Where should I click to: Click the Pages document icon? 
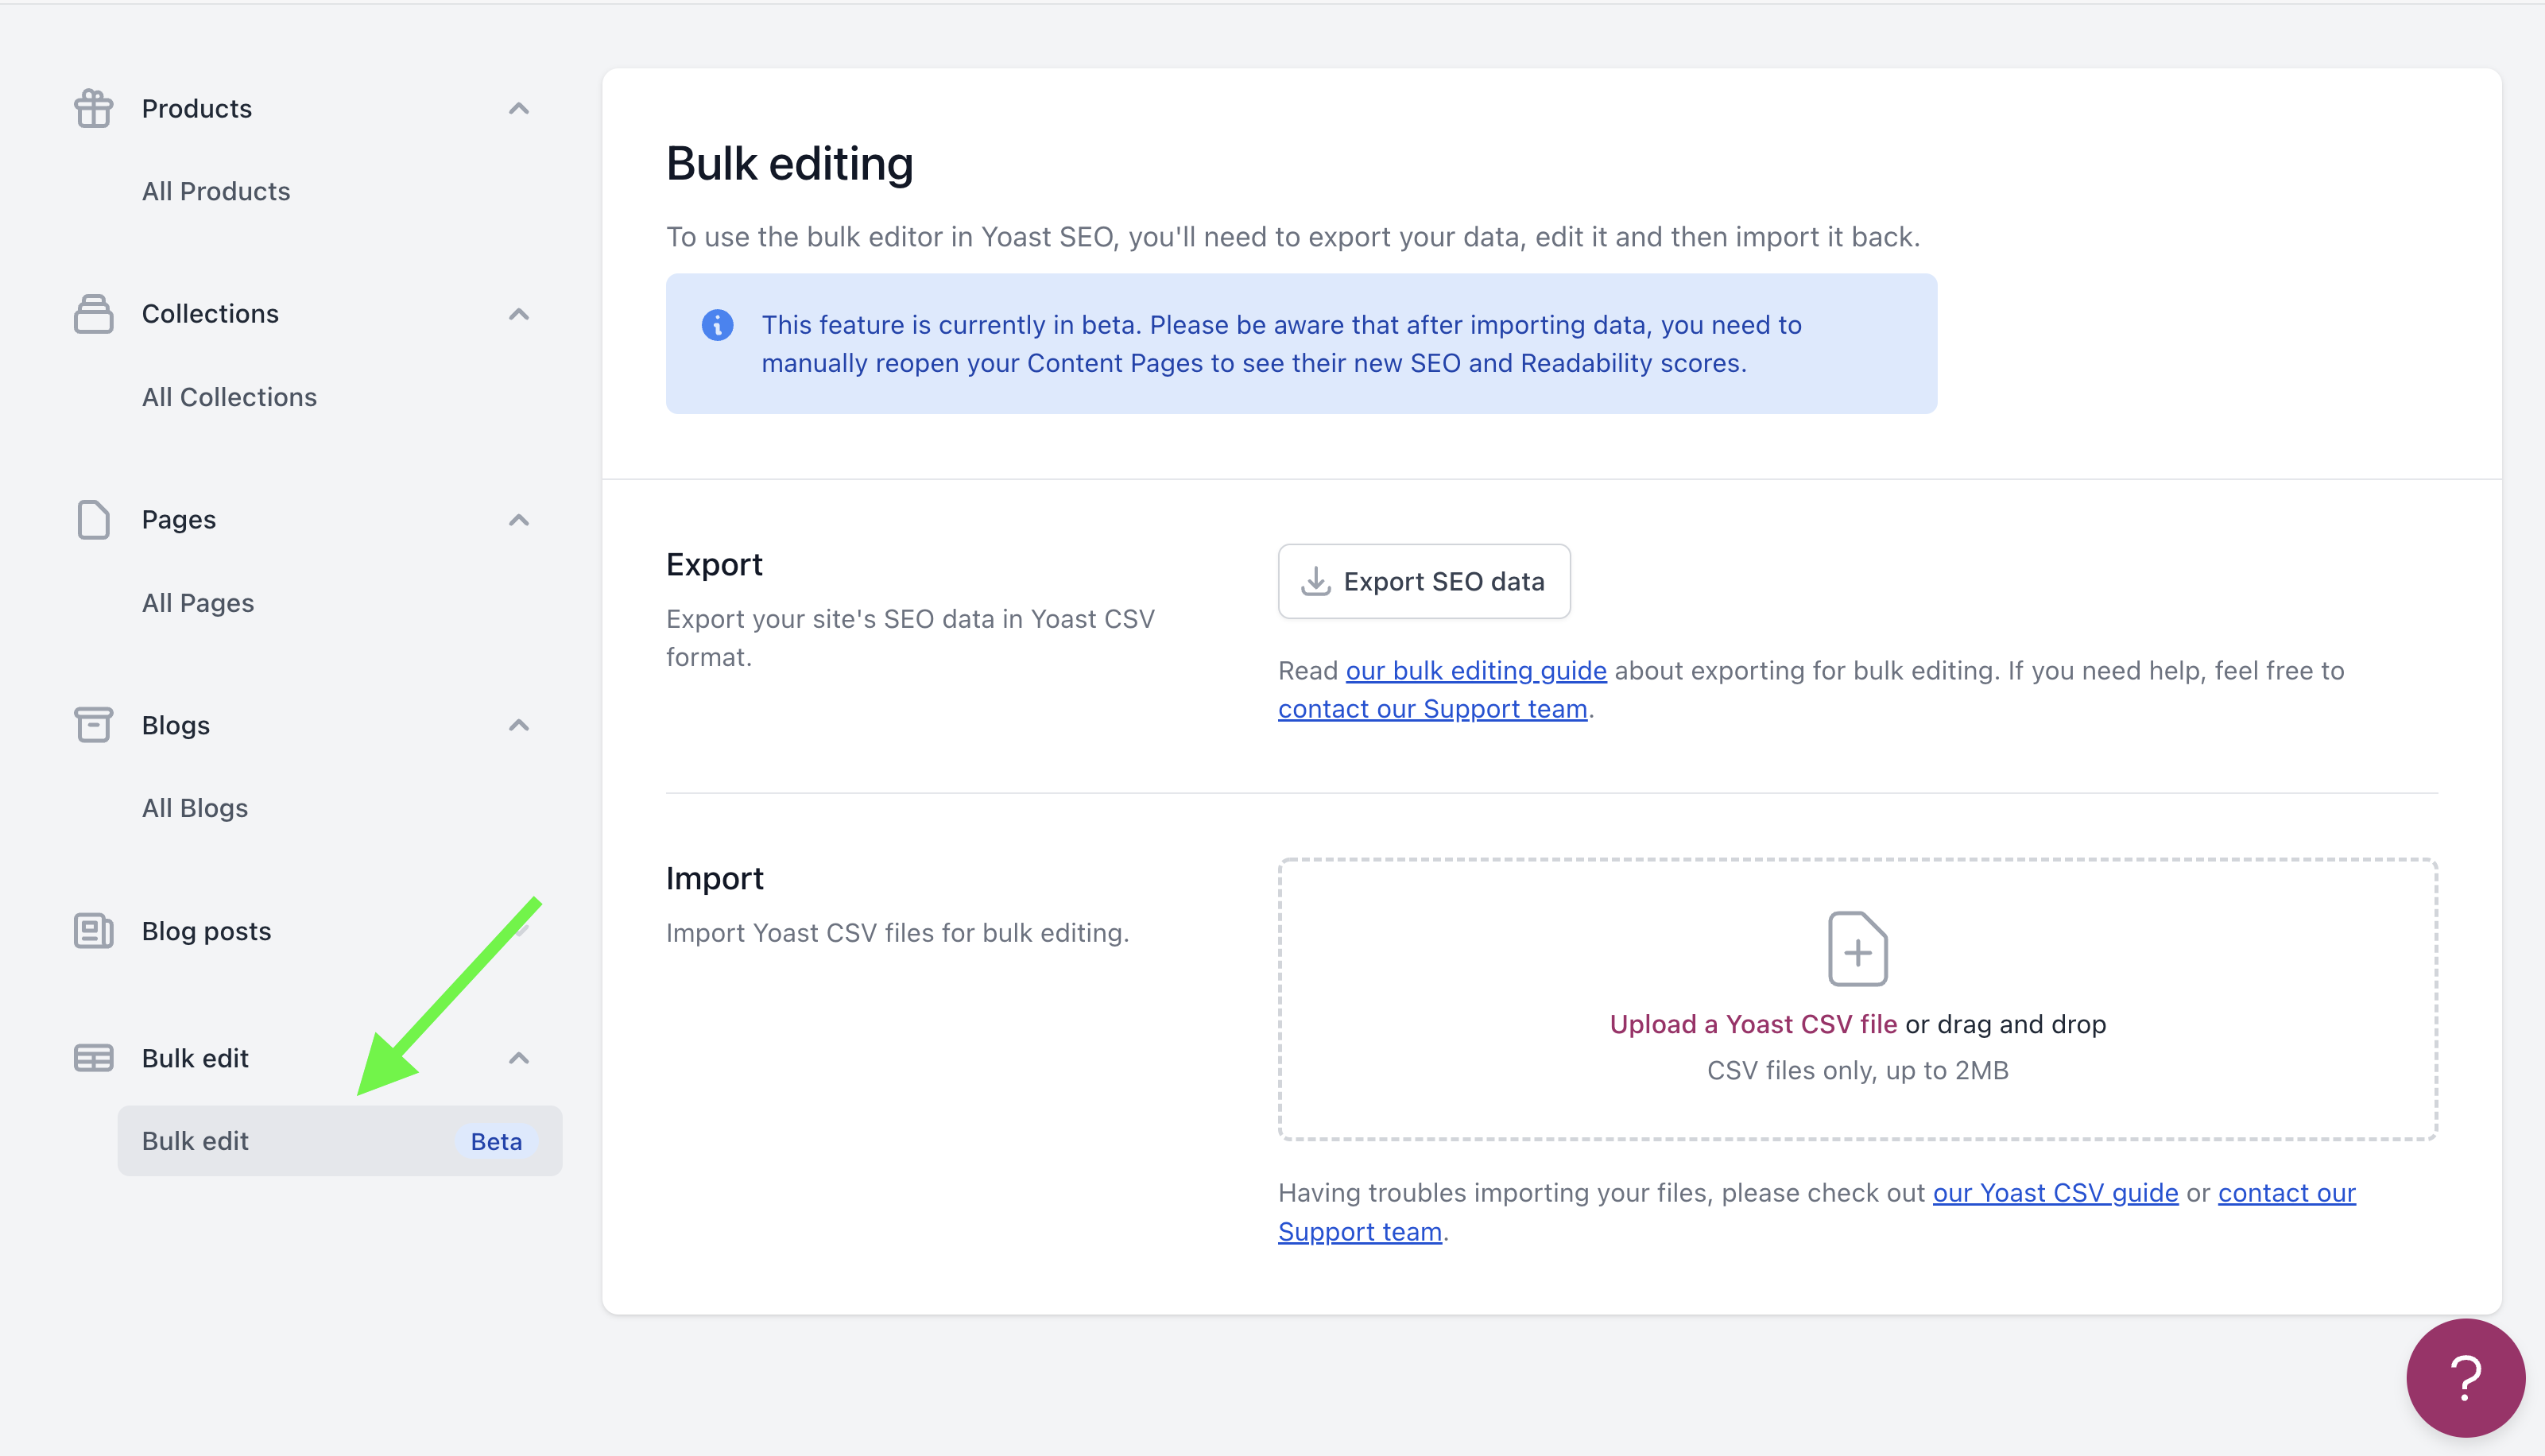(x=93, y=520)
